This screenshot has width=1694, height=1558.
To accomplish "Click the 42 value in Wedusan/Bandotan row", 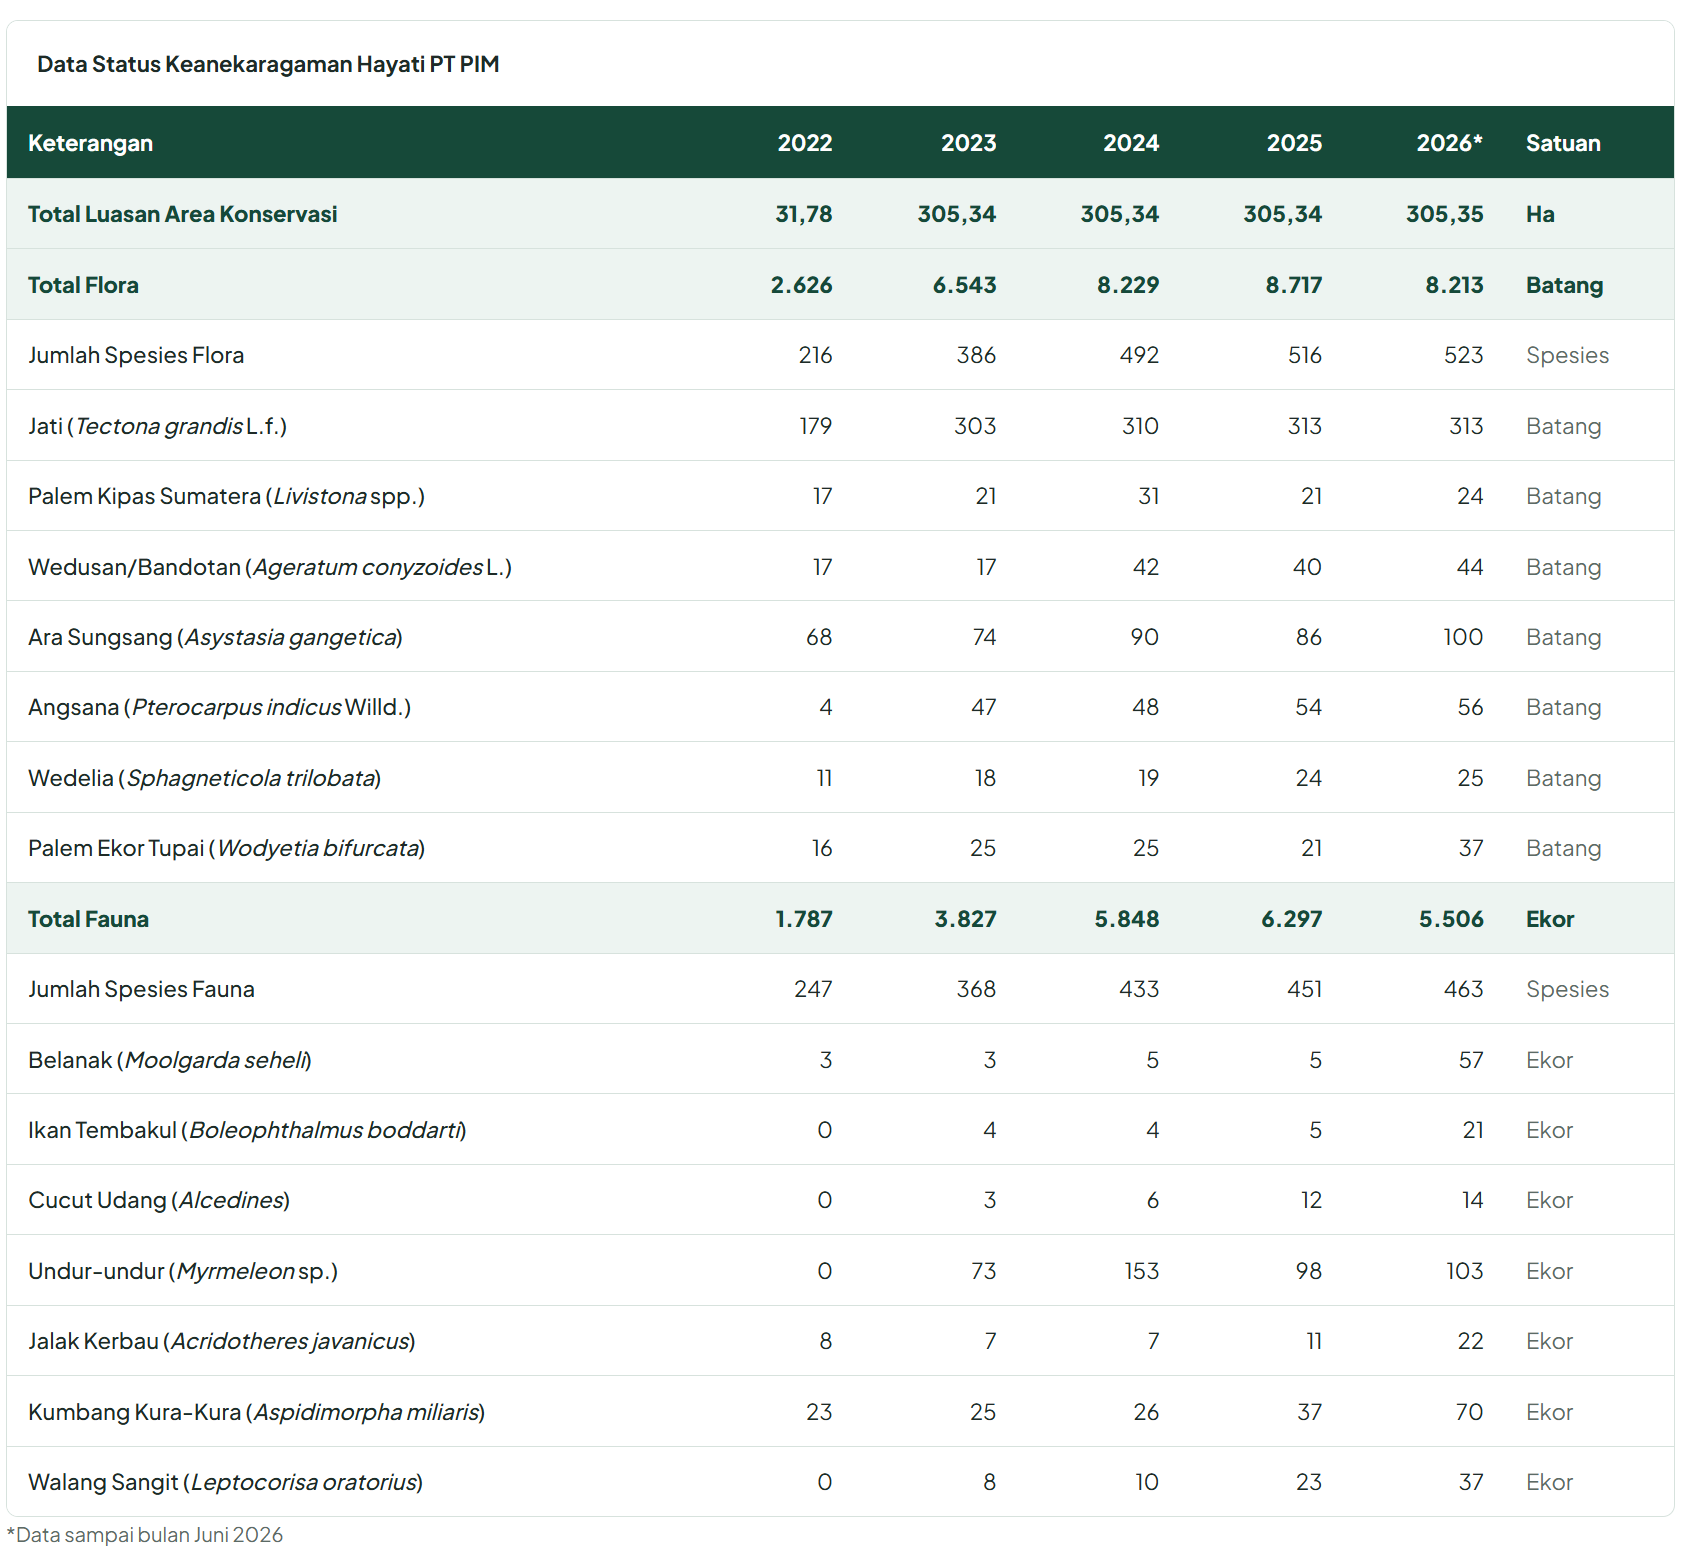I will pos(1145,567).
